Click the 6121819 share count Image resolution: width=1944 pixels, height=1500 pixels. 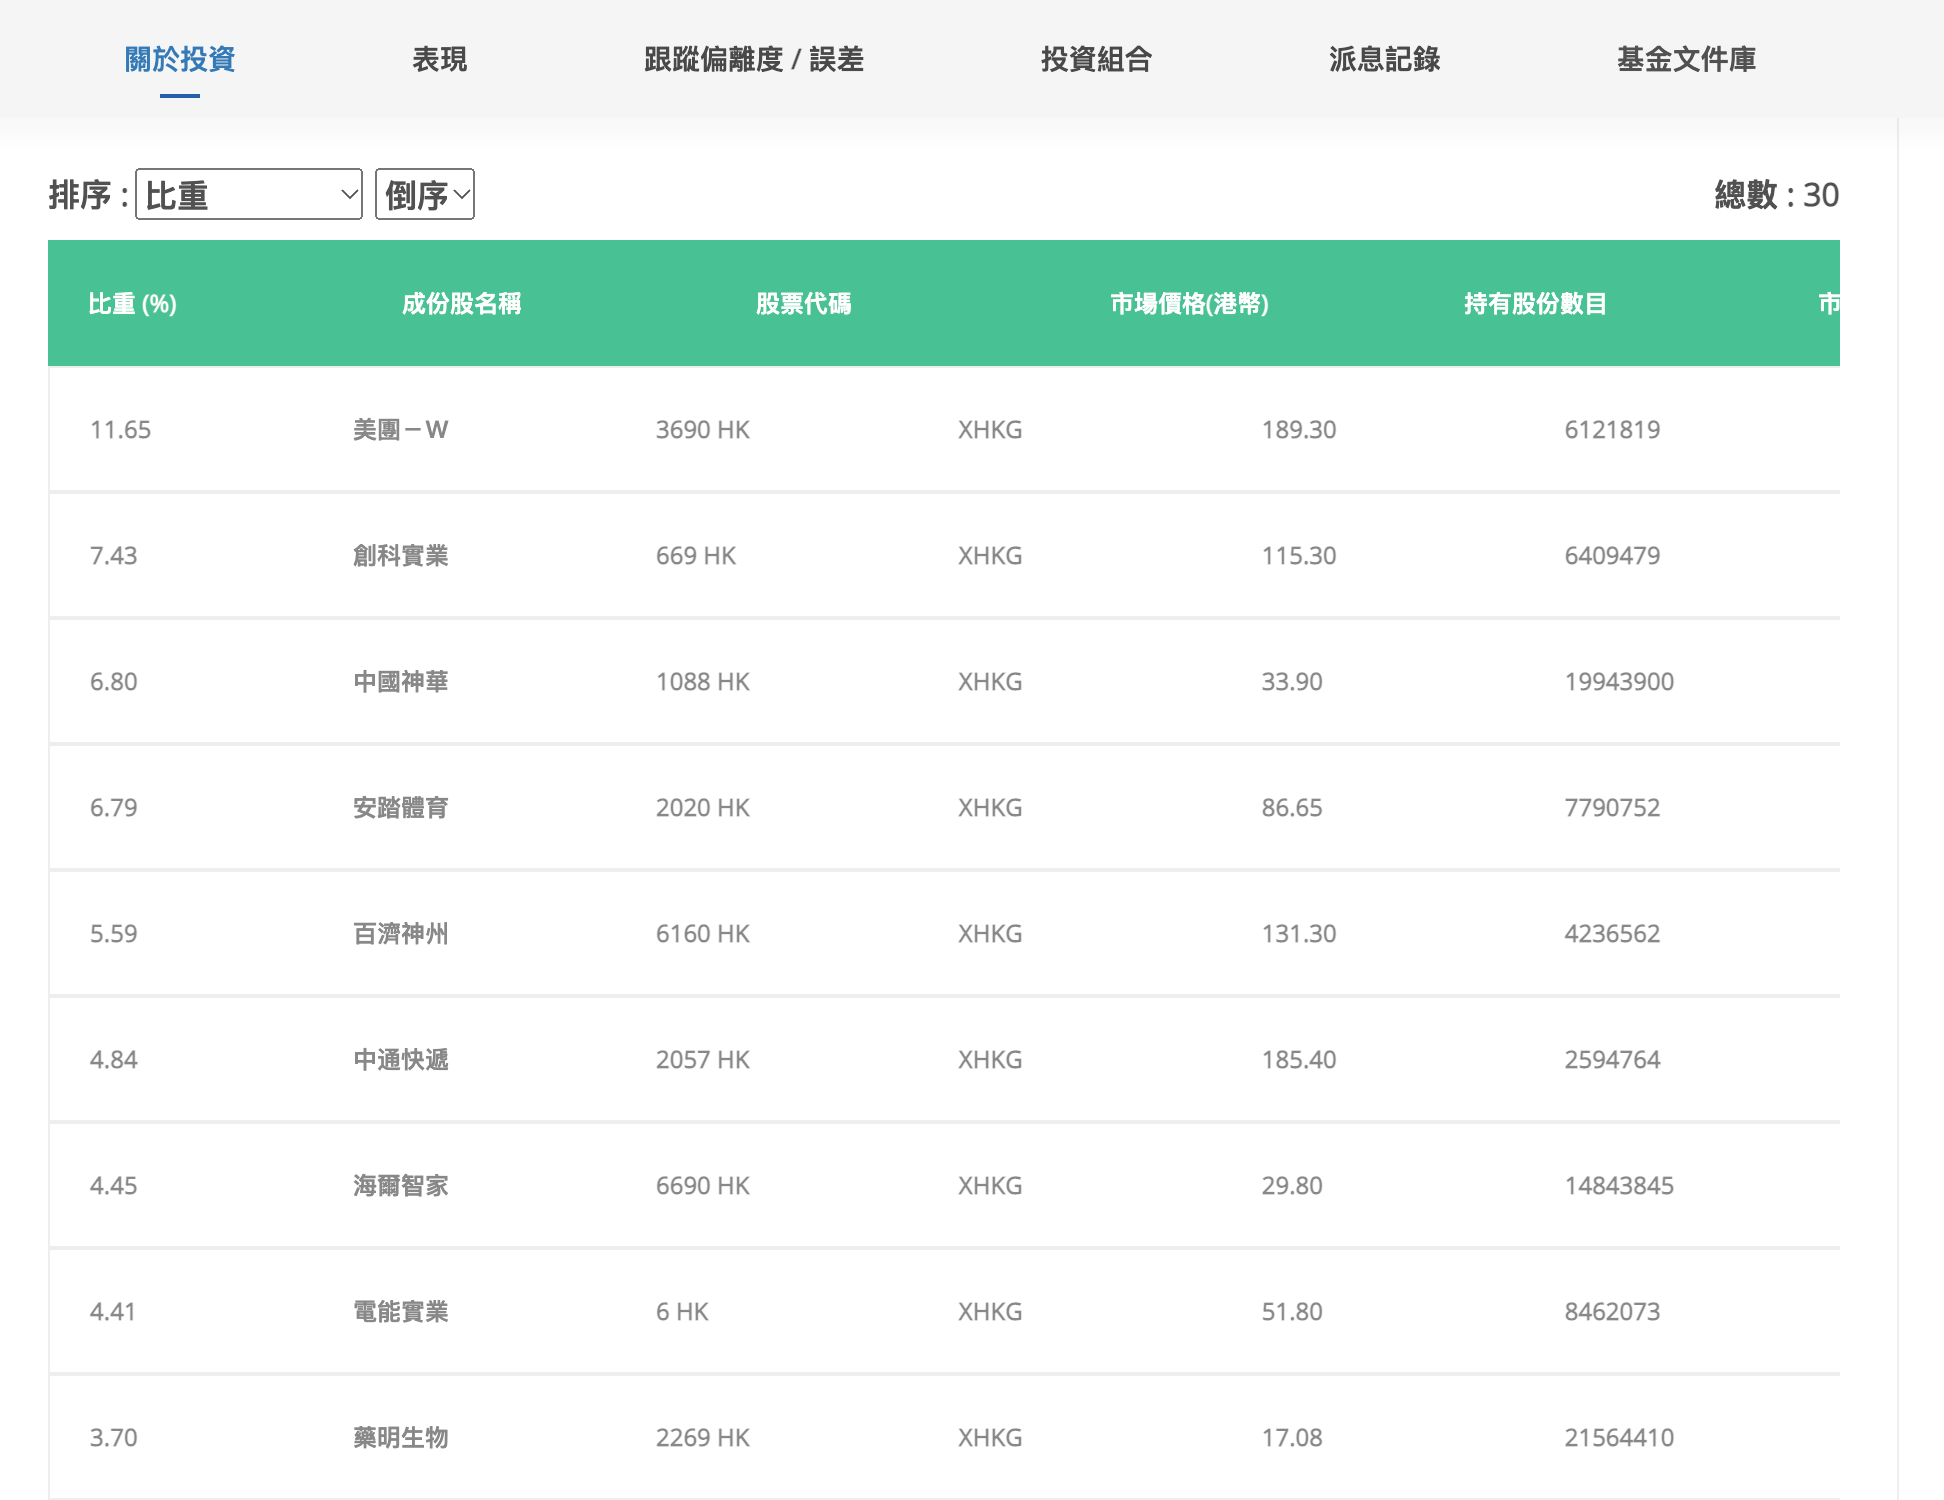click(x=1612, y=430)
